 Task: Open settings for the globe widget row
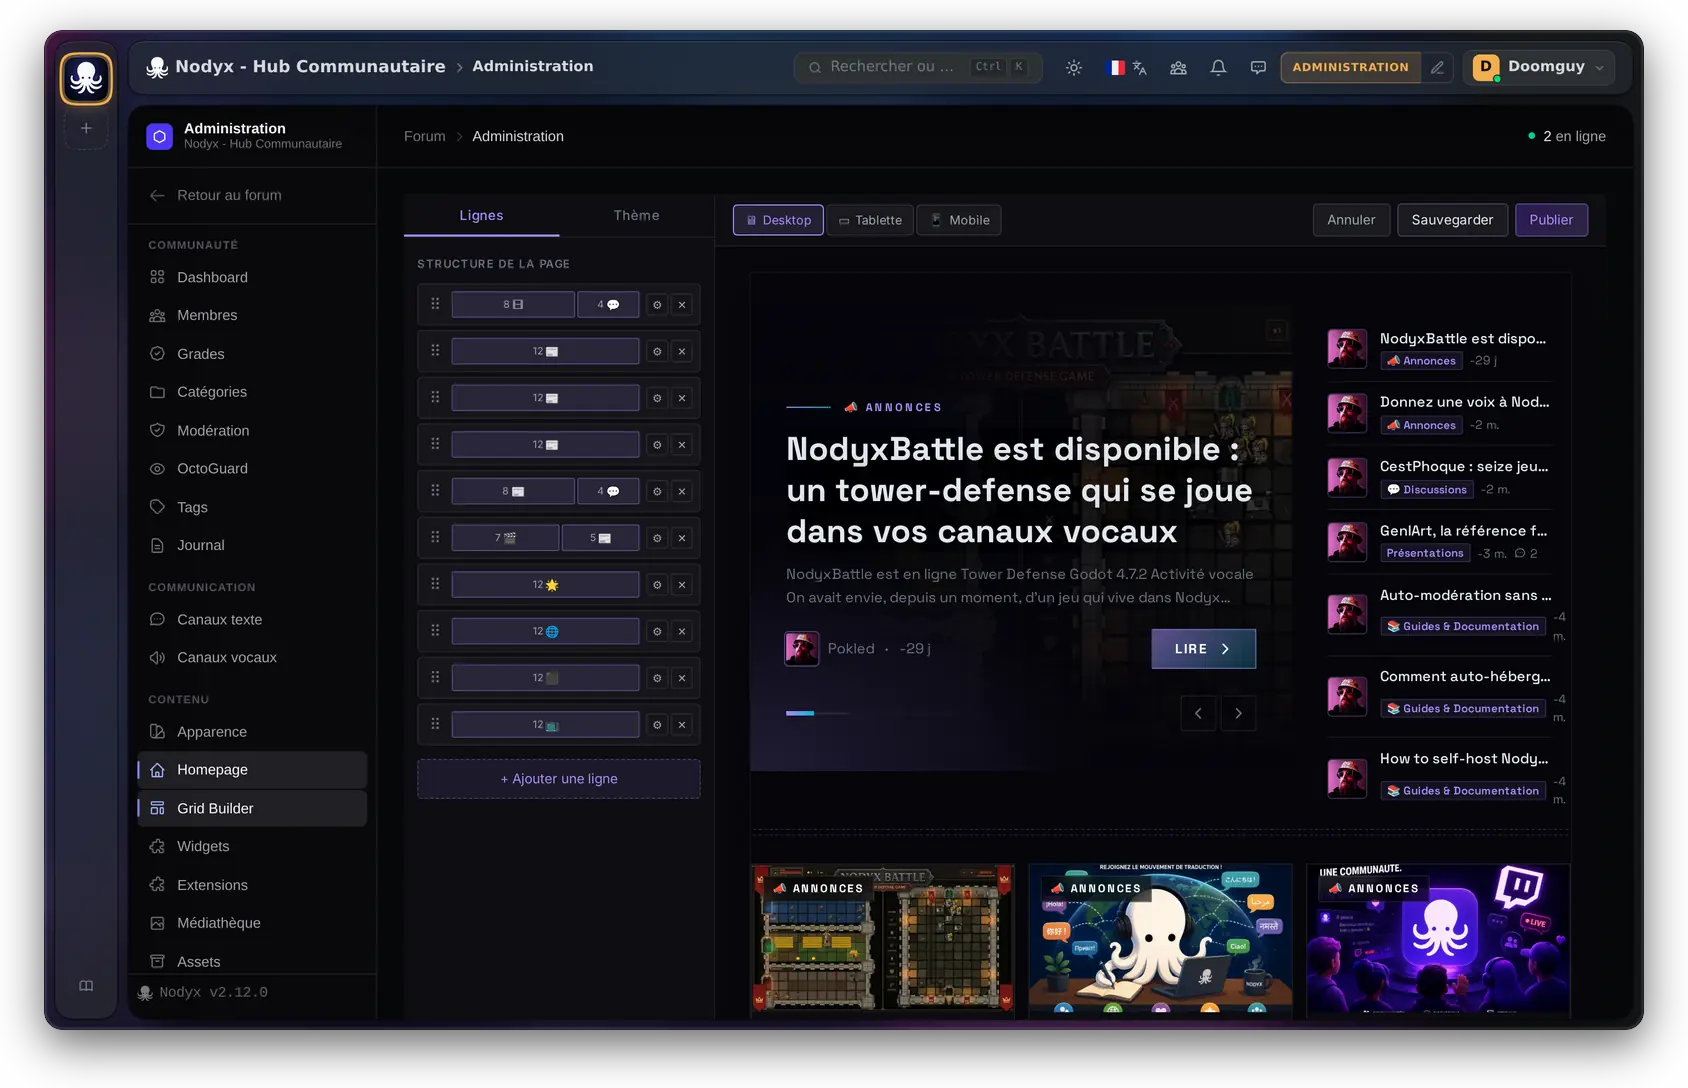[x=657, y=631]
